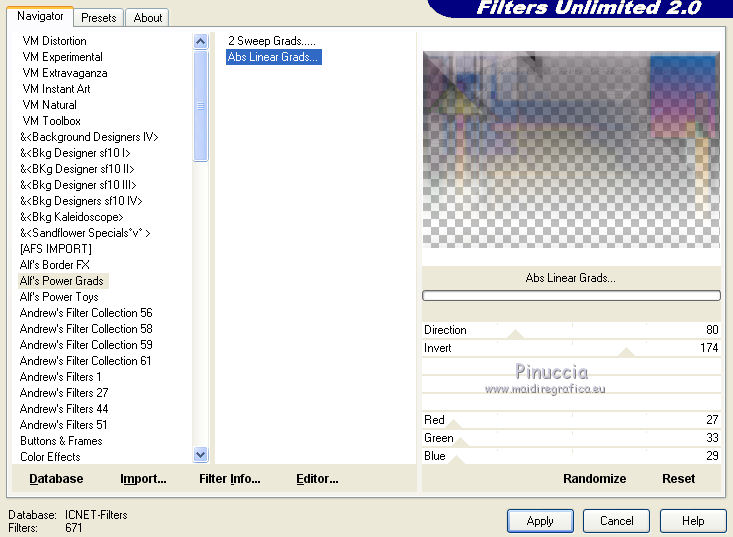The height and width of the screenshot is (537, 733).
Task: Reset the filter settings
Action: [x=678, y=479]
